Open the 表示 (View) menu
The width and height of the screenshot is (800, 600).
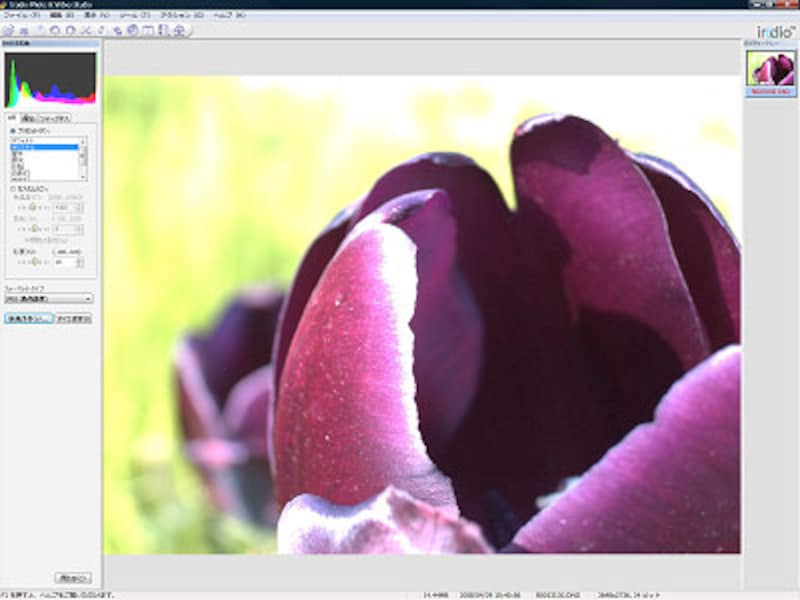96,15
